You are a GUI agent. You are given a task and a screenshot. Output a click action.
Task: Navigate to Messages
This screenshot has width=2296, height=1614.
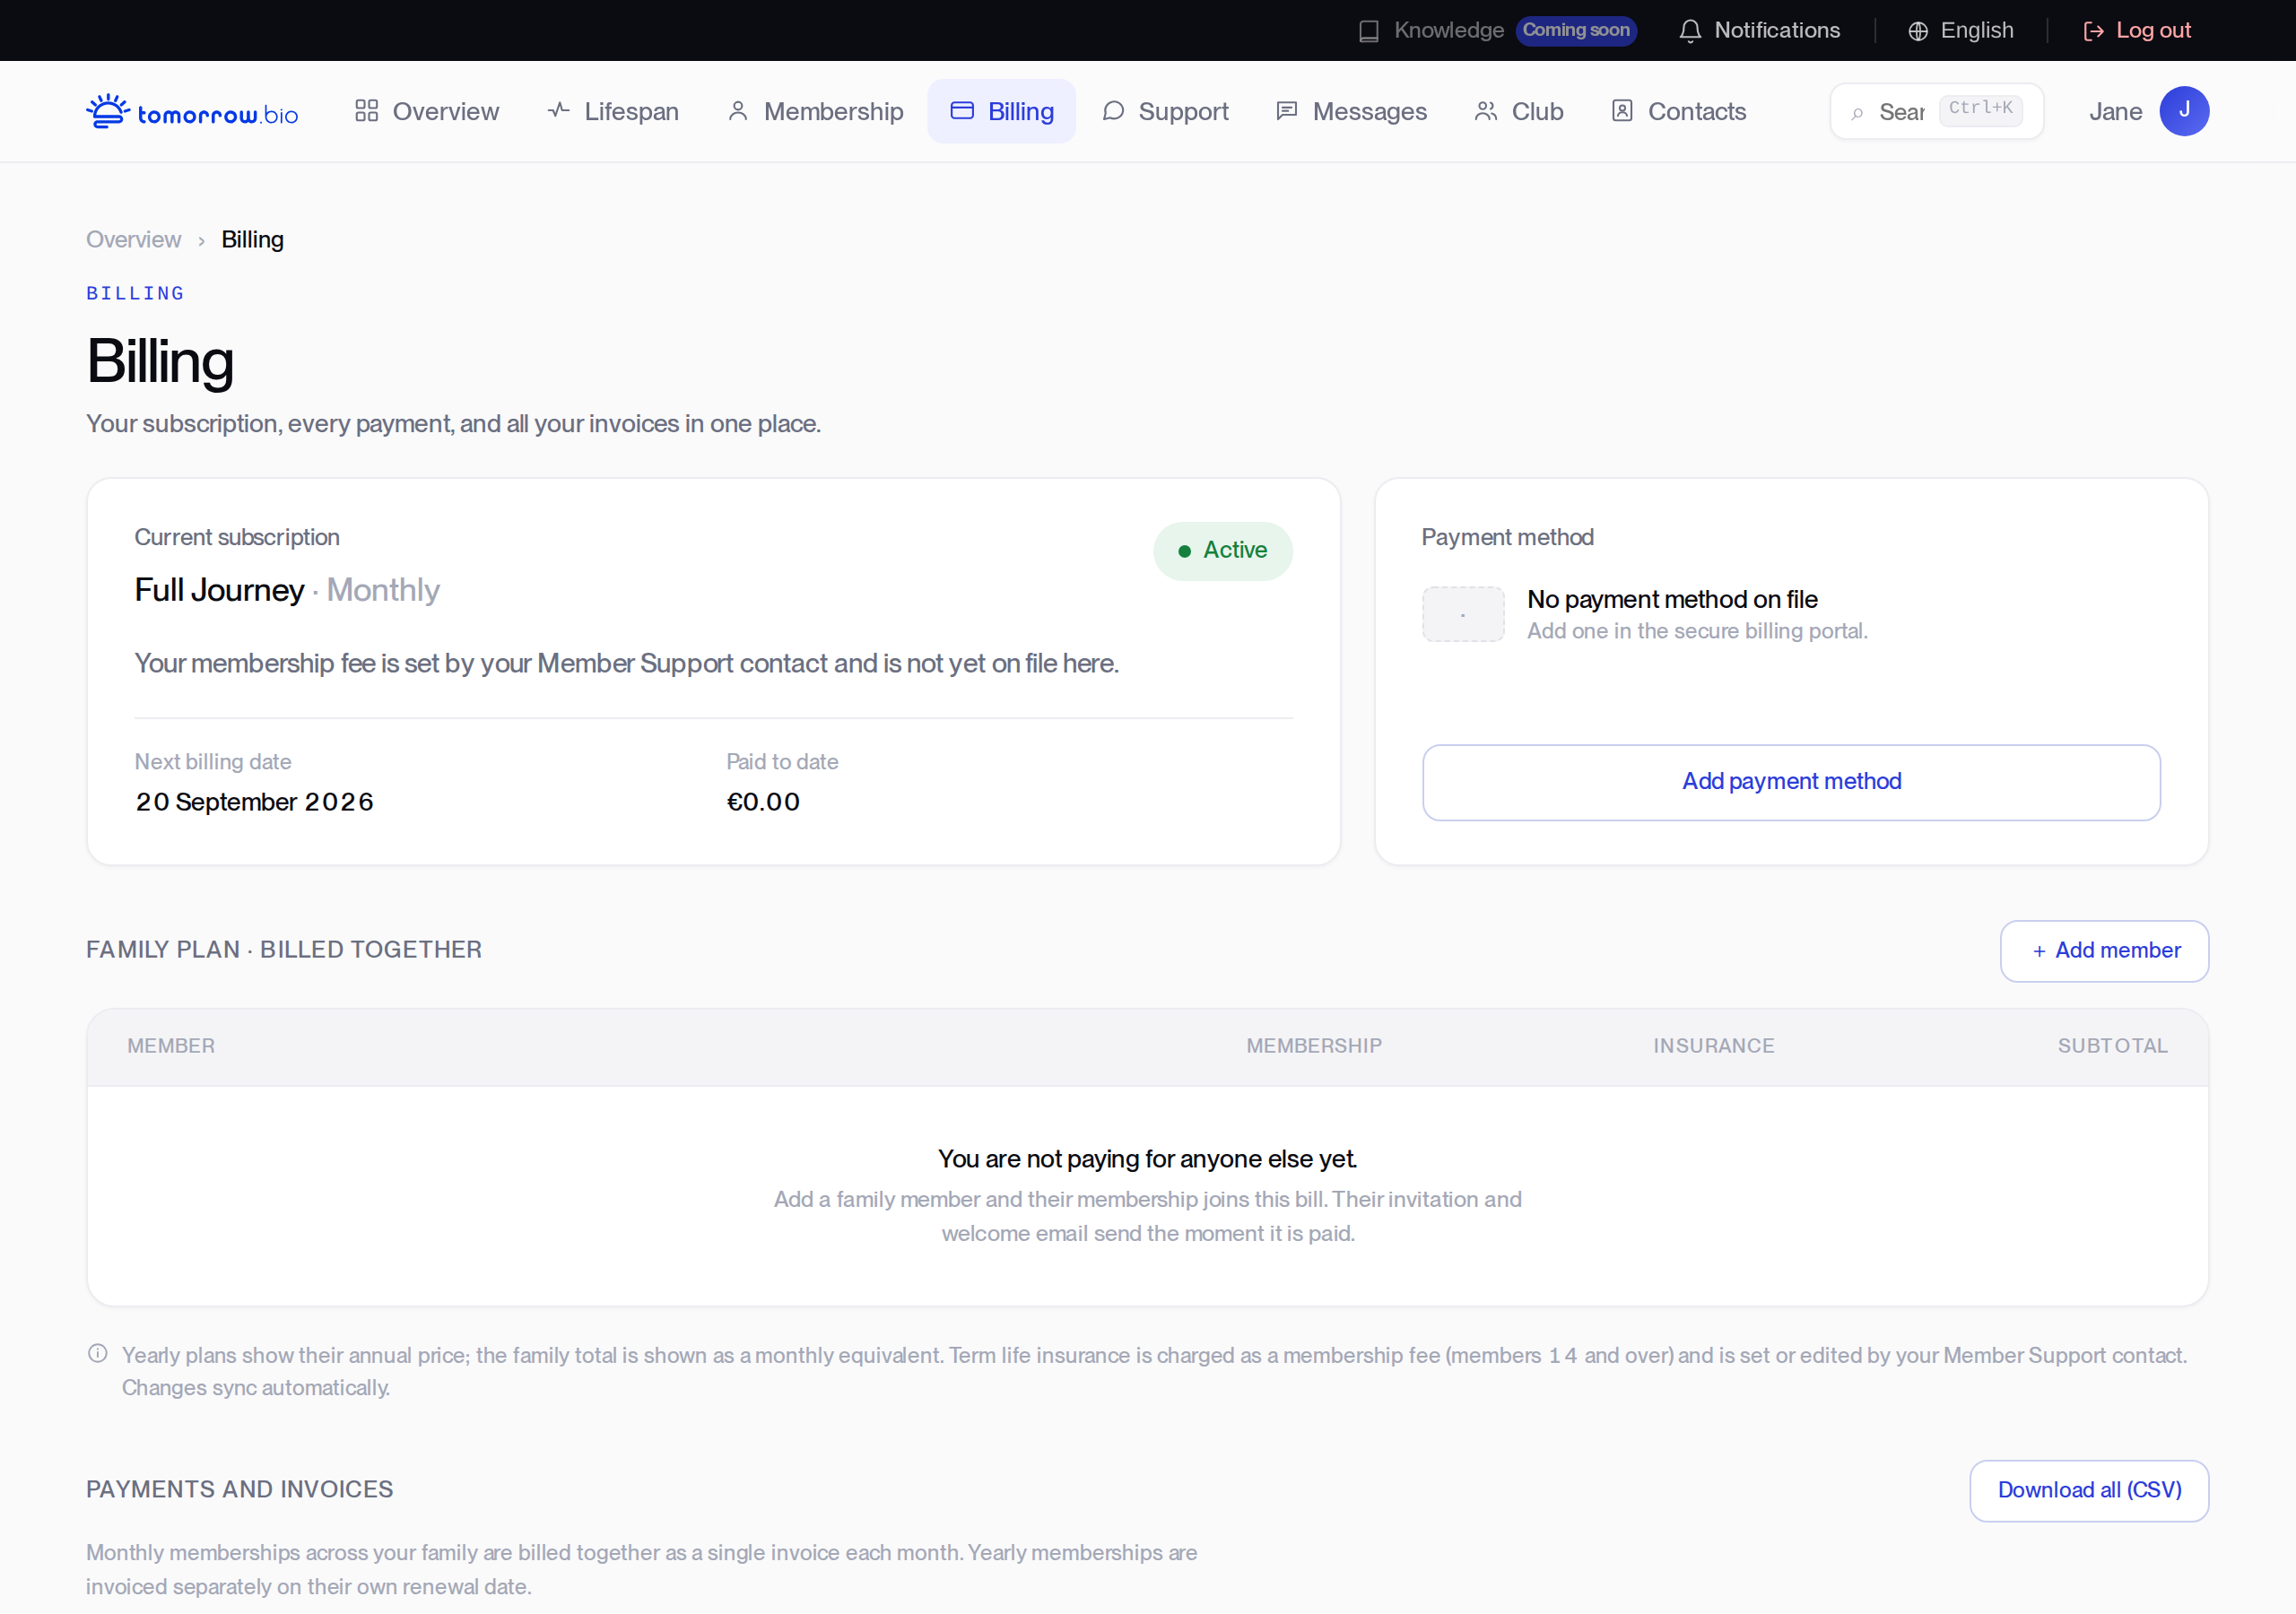click(x=1351, y=111)
